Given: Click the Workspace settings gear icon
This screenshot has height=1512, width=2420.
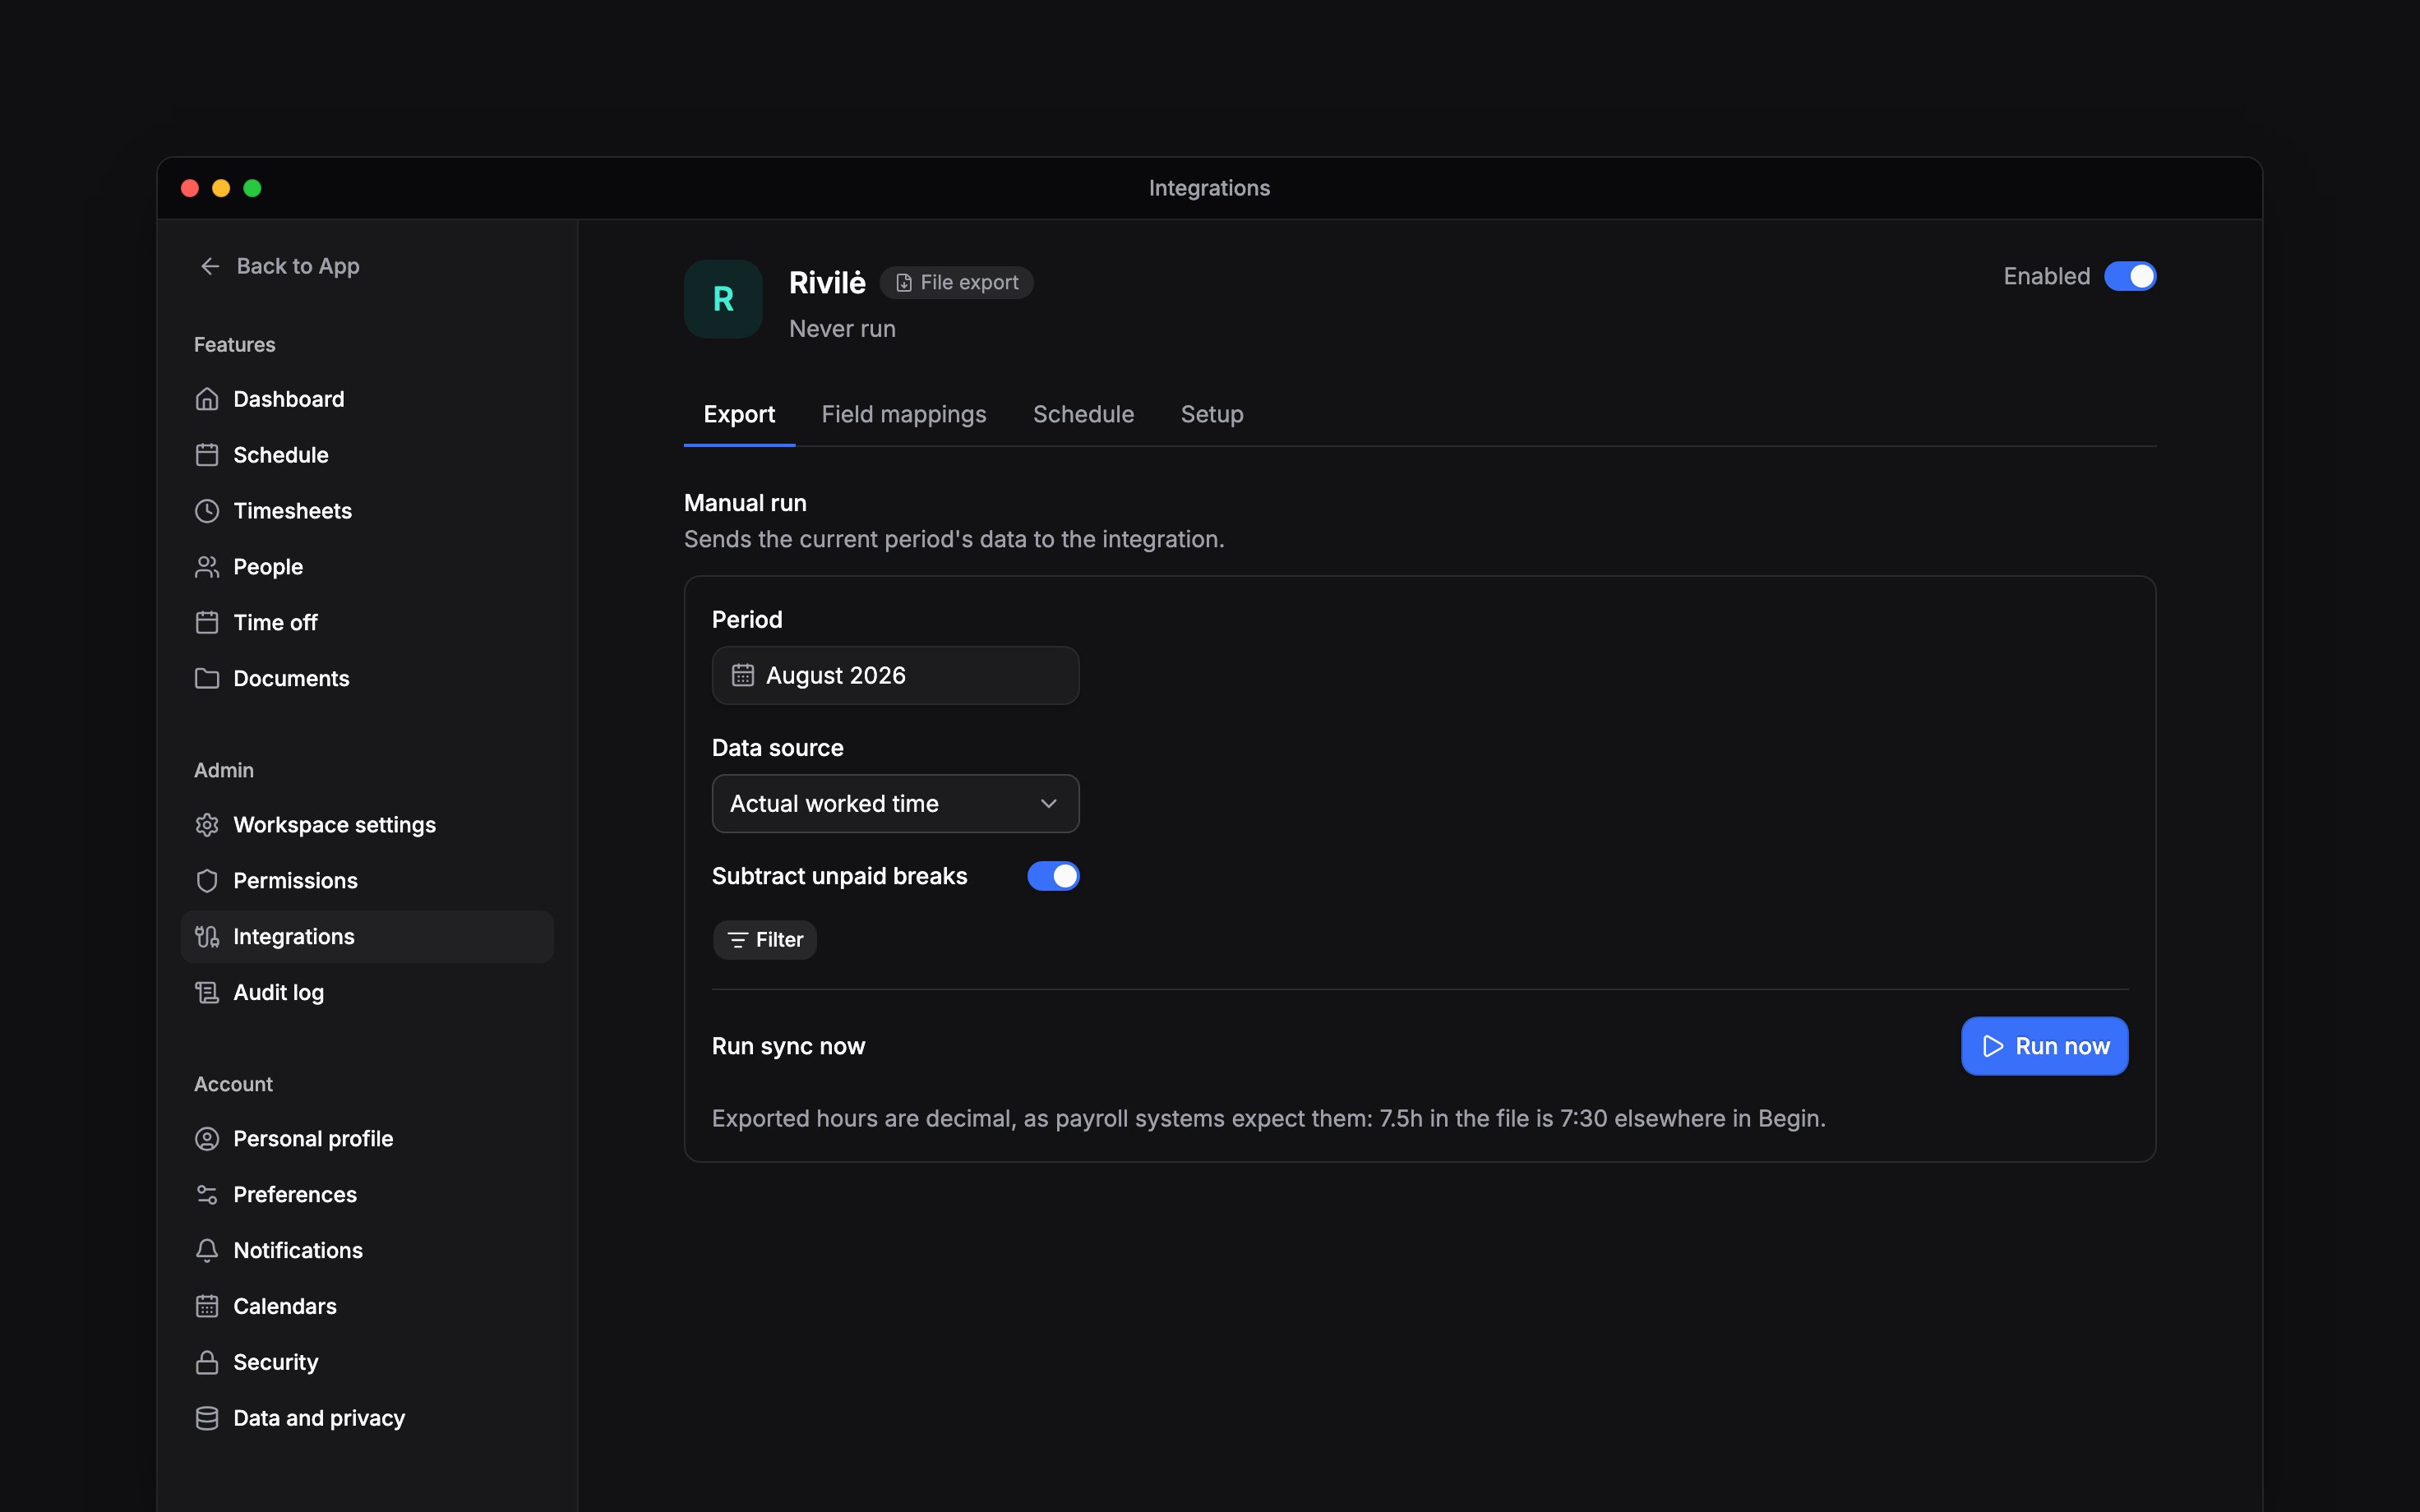Looking at the screenshot, I should tap(207, 825).
